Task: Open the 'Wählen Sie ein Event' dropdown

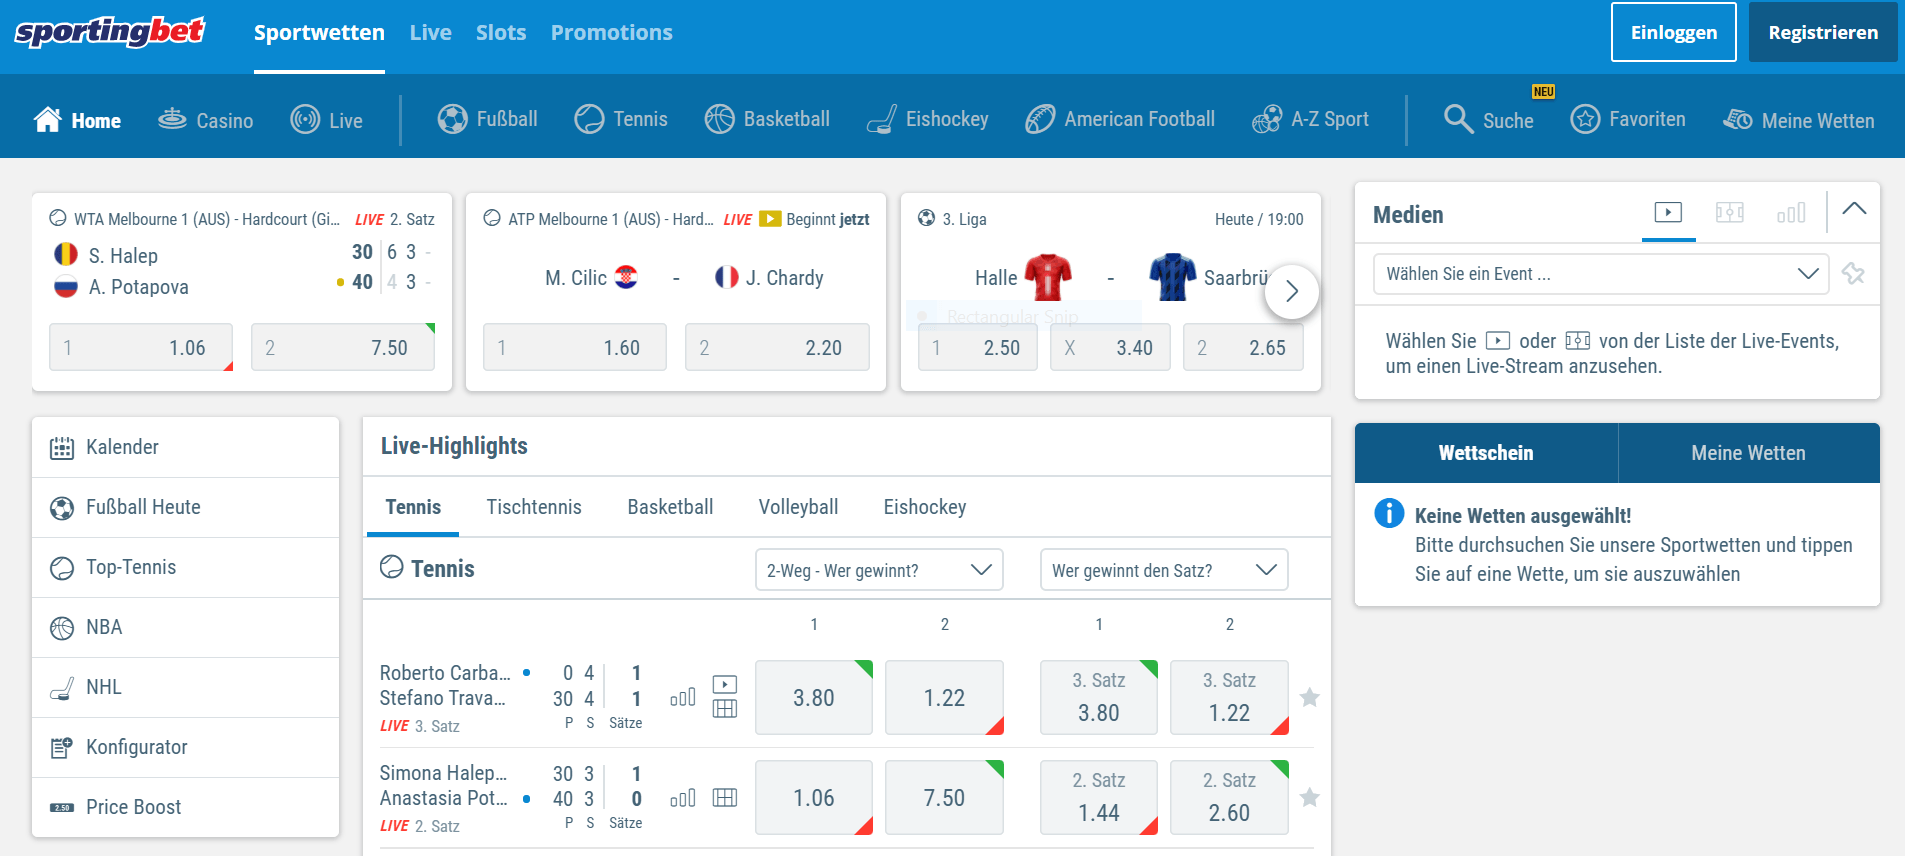Action: [1601, 274]
